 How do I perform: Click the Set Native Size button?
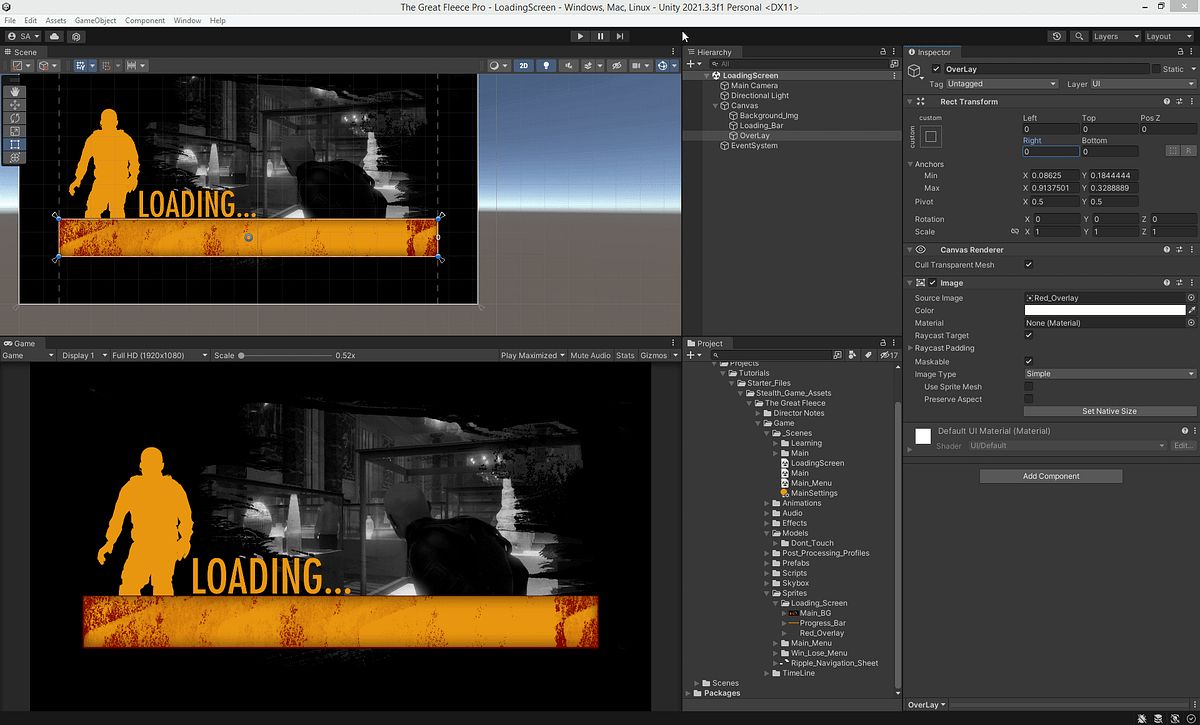1109,411
